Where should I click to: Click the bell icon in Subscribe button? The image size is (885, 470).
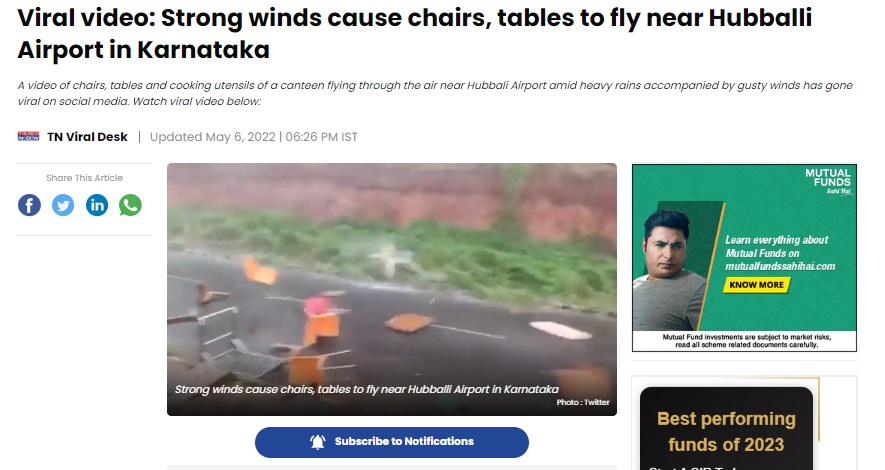pos(318,442)
